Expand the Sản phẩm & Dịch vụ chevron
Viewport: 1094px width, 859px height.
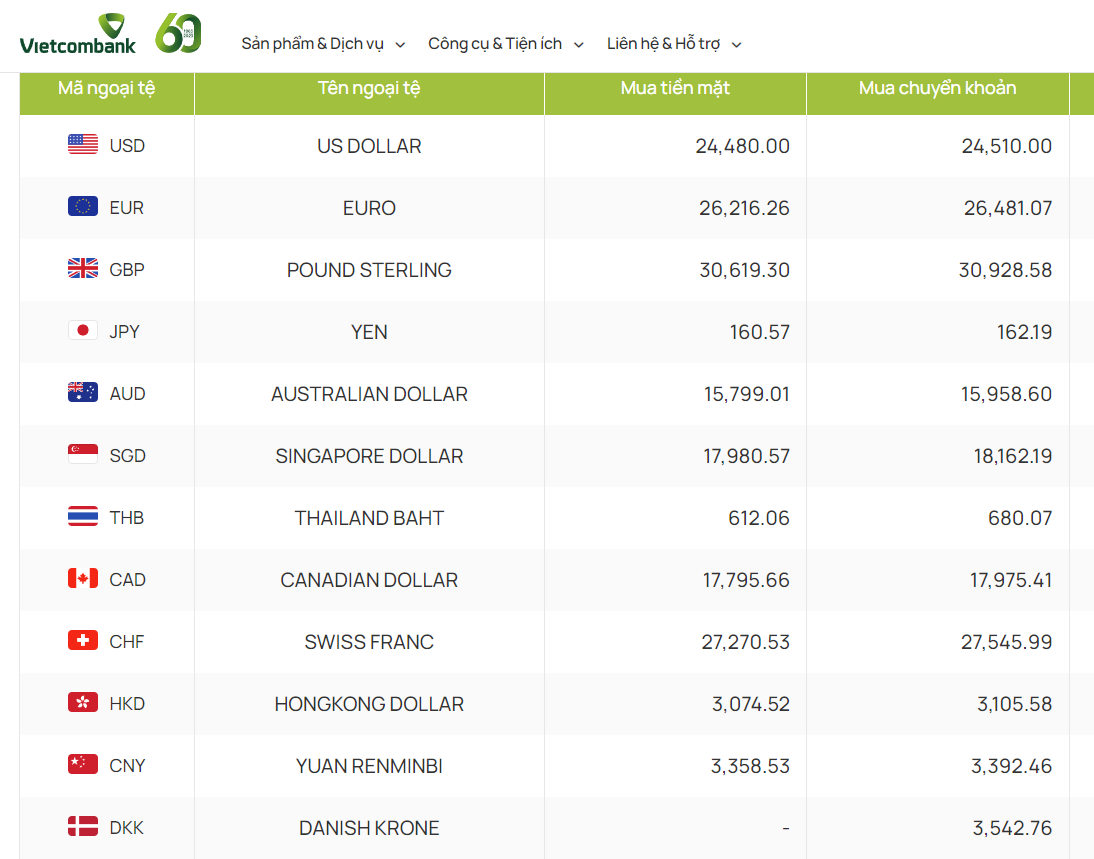pyautogui.click(x=400, y=45)
